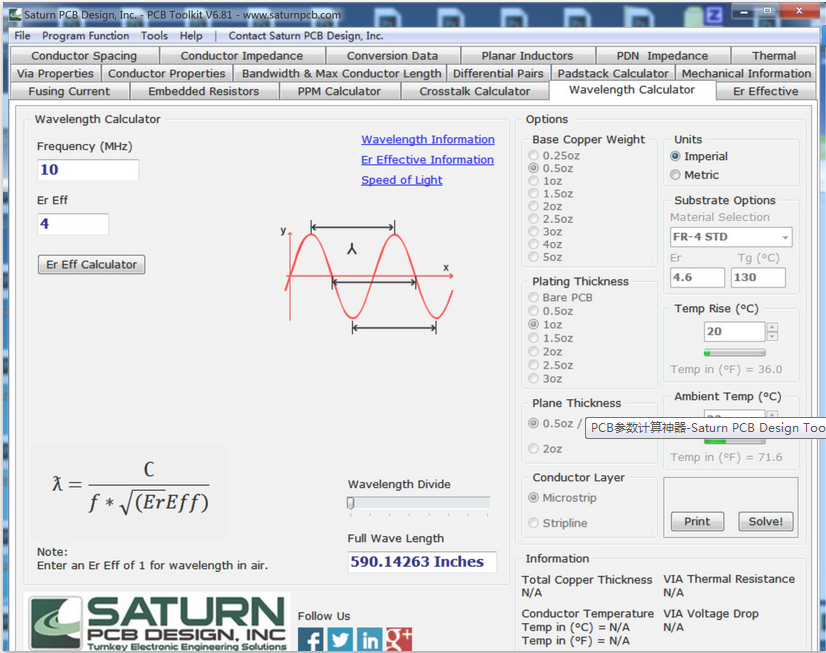Switch to PDN Impedance tab
Viewport: 826px width, 653px height.
point(663,56)
